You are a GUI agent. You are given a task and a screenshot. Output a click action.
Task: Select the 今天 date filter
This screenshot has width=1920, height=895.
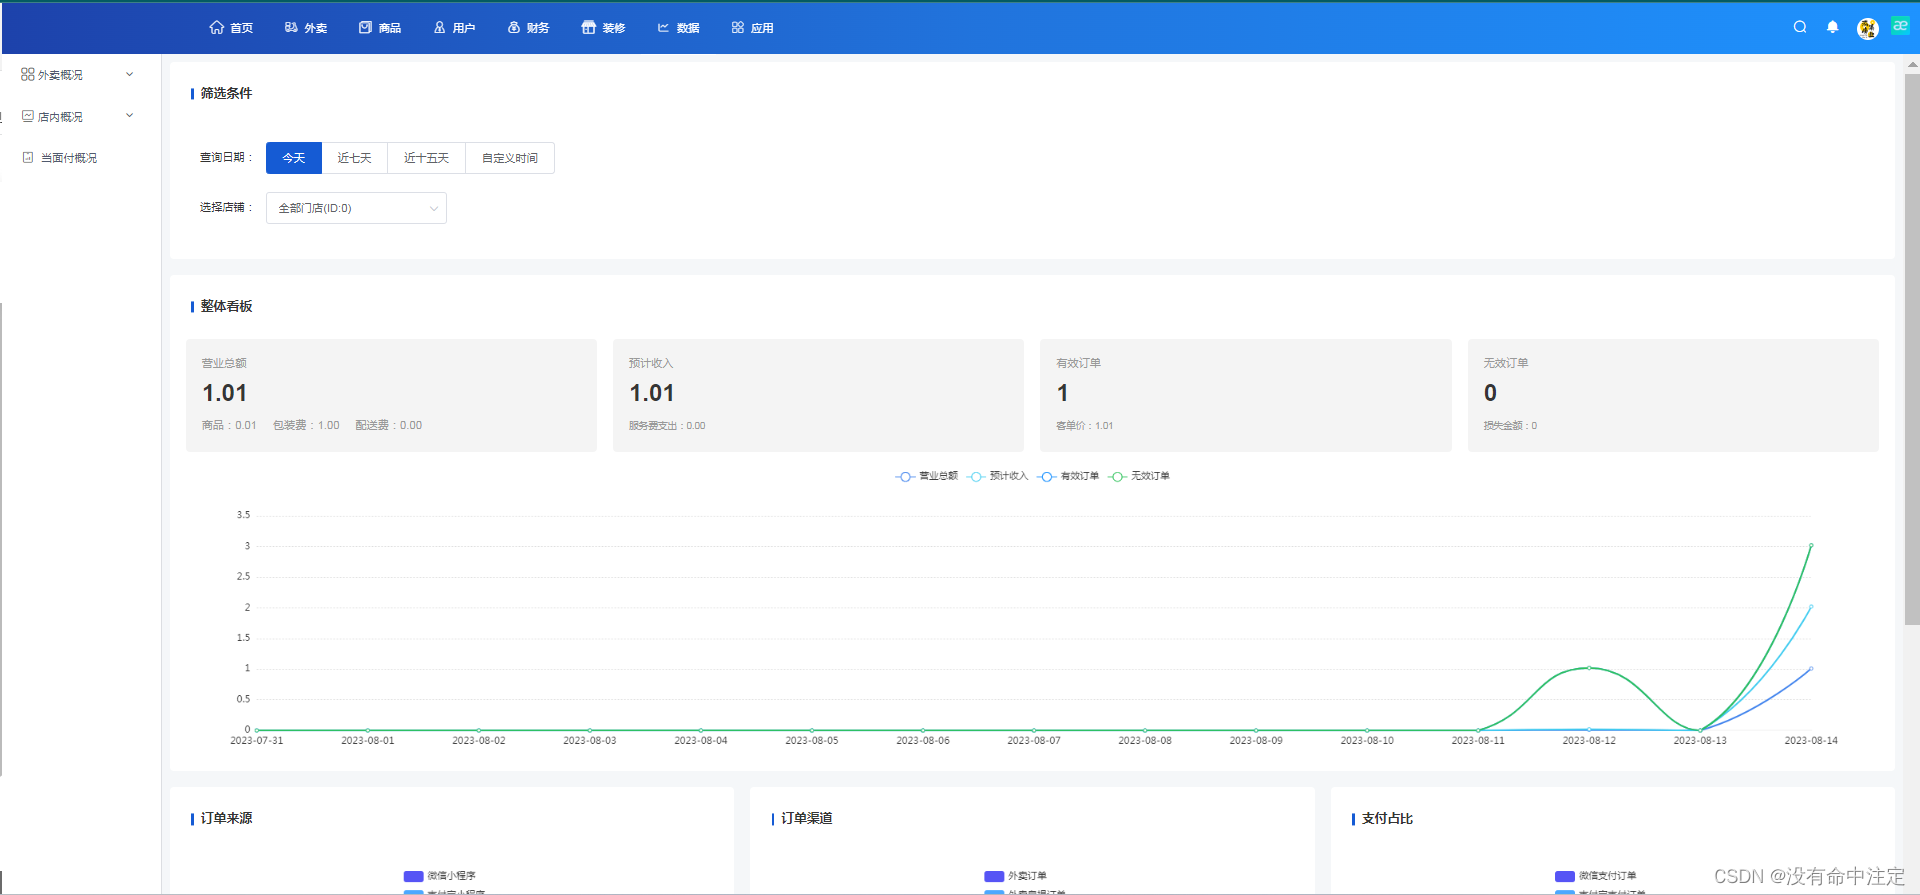tap(294, 158)
